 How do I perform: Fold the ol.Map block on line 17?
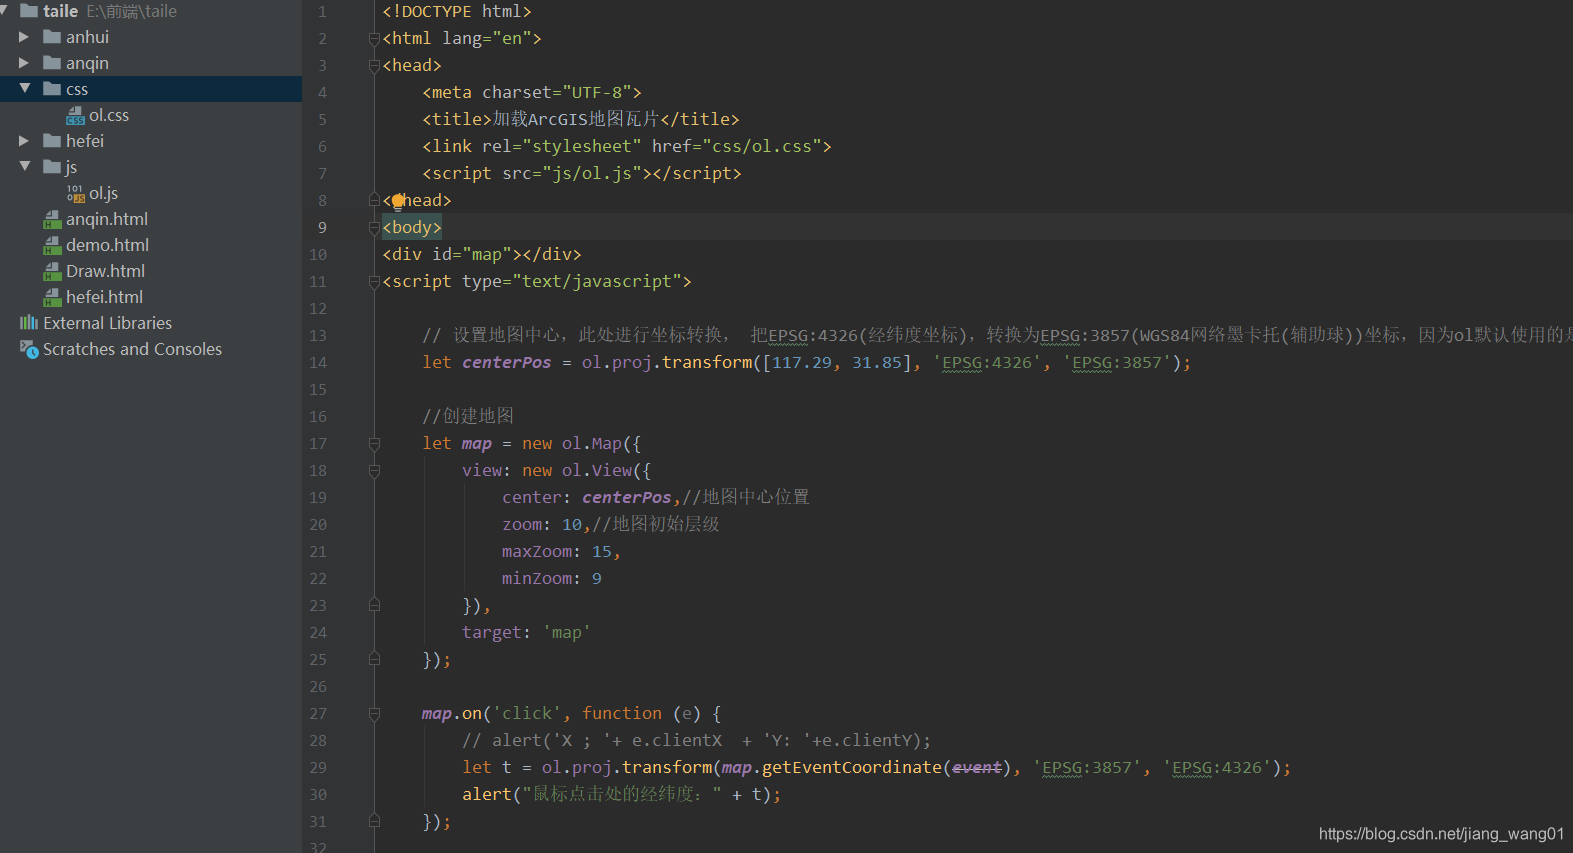point(374,444)
